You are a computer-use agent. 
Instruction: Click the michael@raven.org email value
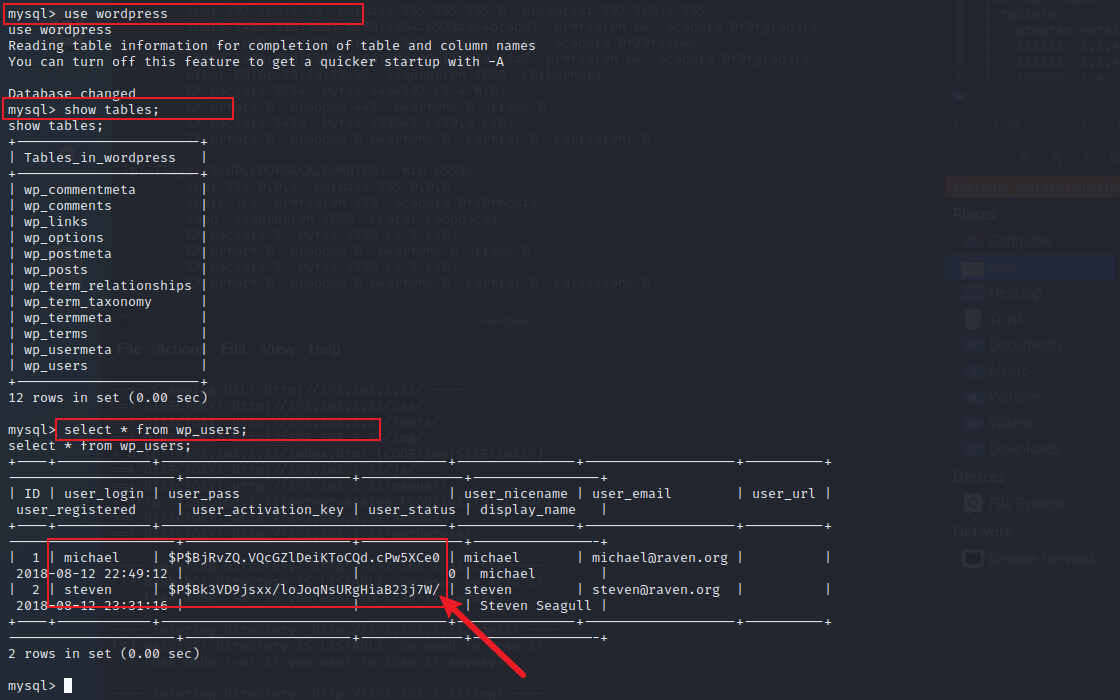coord(660,558)
